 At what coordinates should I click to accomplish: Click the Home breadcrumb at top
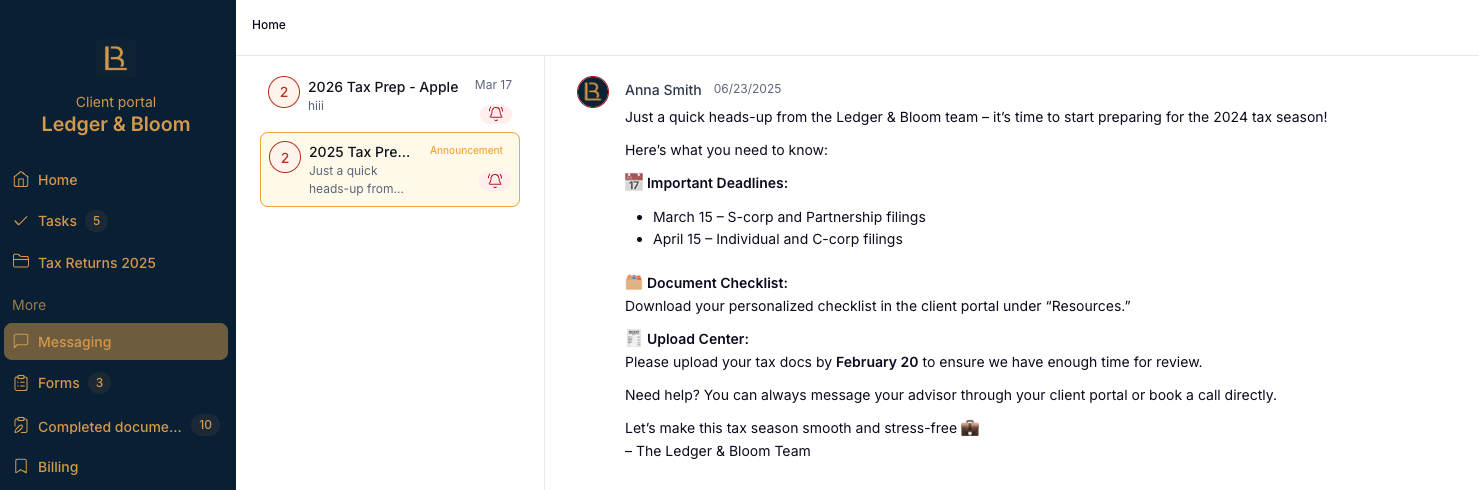coord(269,25)
